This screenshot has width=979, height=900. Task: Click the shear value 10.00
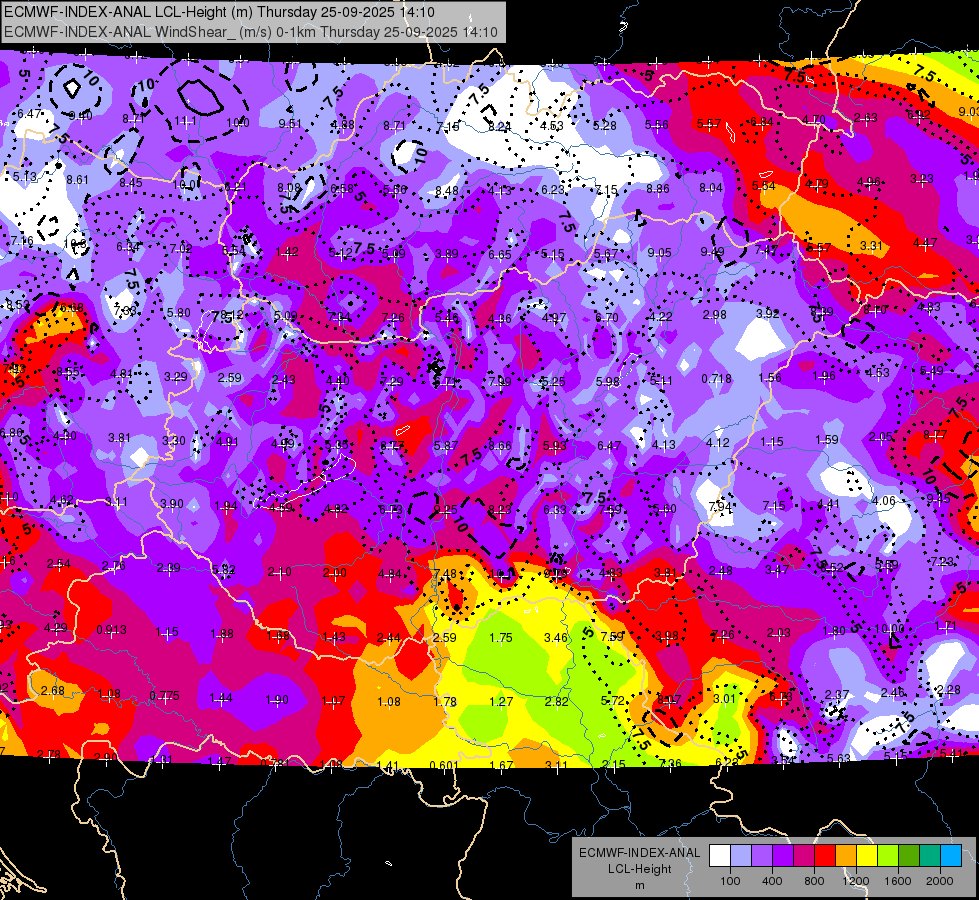point(889,628)
